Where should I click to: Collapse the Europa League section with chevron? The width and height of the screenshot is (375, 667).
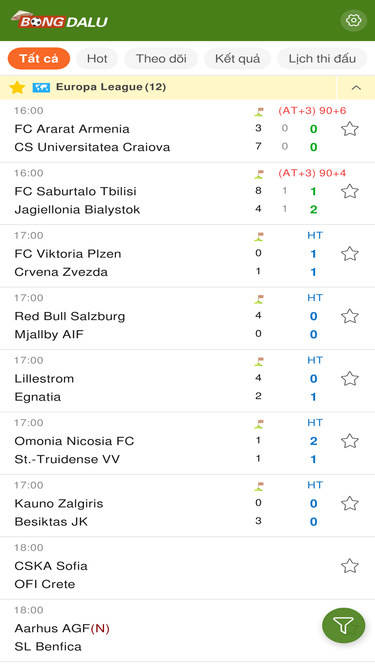tap(356, 88)
